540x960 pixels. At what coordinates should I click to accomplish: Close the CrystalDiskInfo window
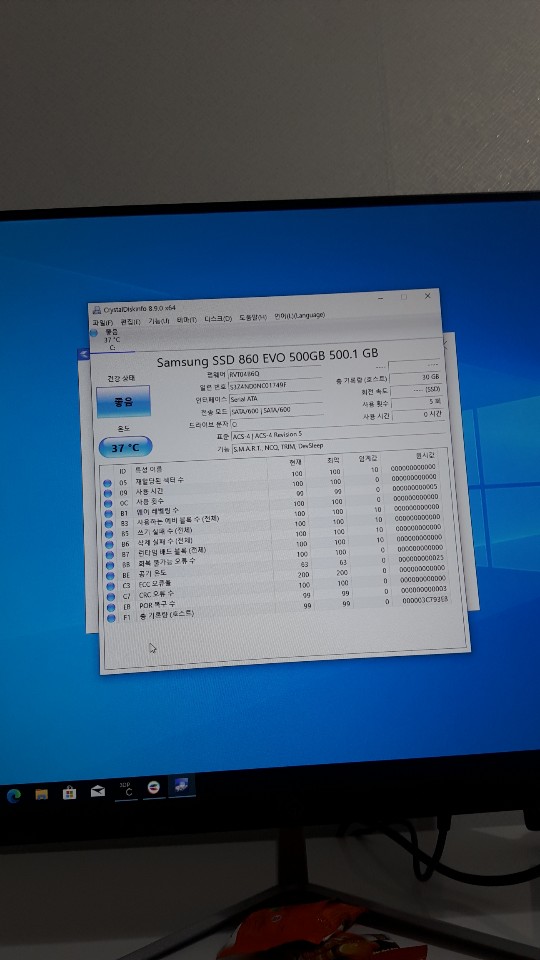coord(427,296)
